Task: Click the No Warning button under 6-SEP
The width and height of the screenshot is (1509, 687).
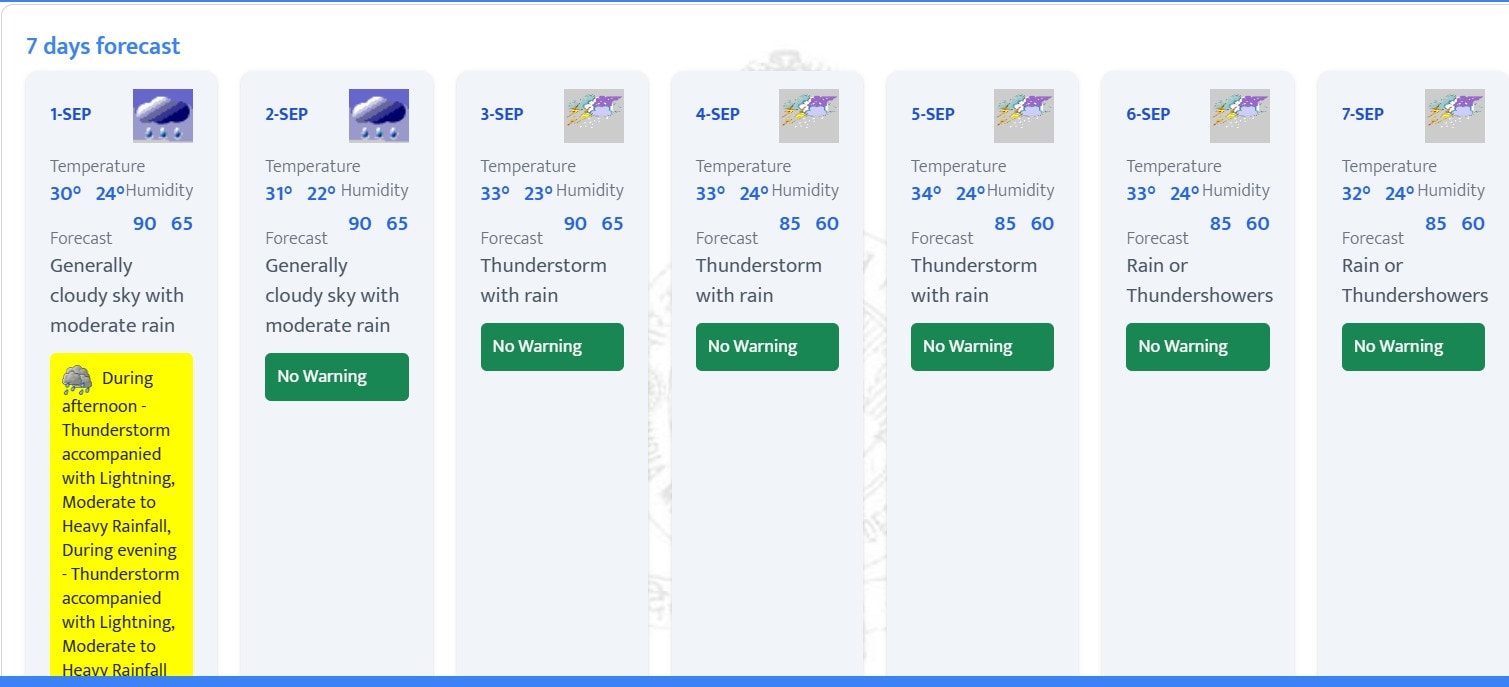Action: 1198,347
